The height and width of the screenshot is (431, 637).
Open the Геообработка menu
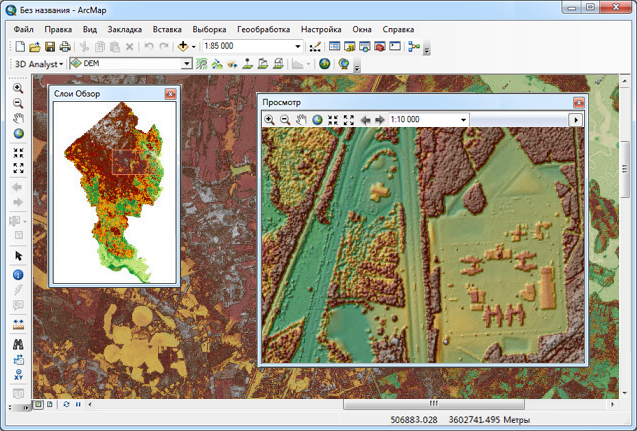point(264,29)
